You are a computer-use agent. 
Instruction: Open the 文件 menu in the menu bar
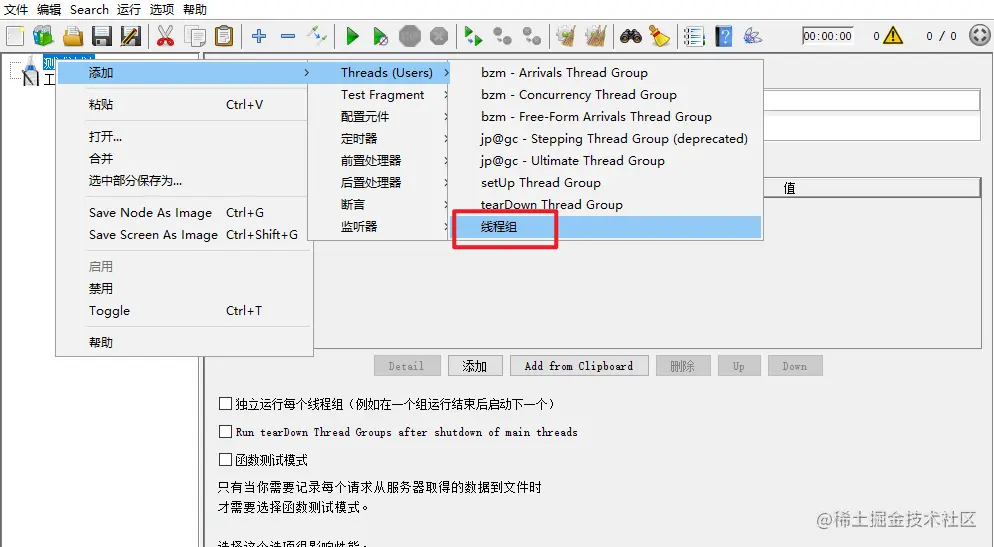tap(16, 10)
